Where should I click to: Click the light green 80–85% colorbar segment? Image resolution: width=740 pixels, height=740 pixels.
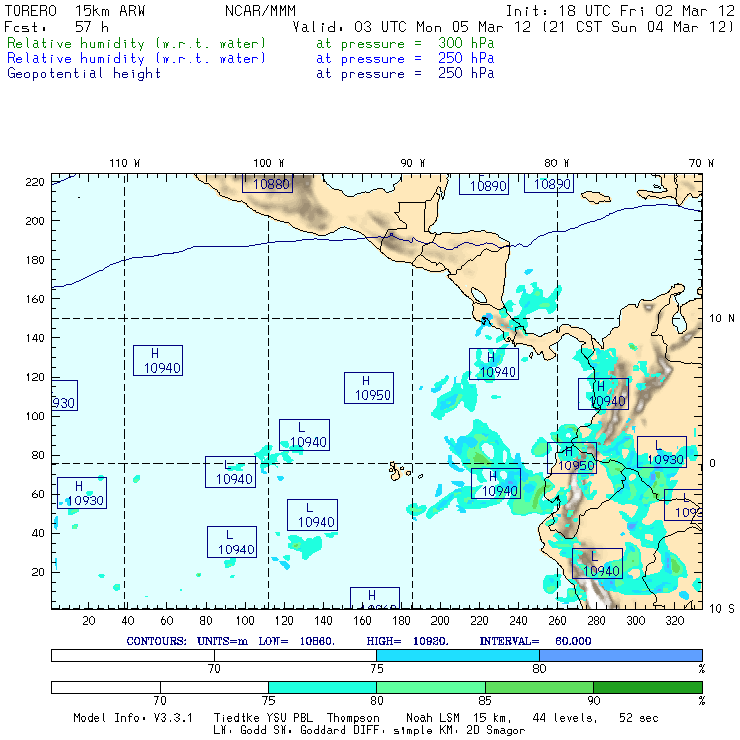pyautogui.click(x=430, y=687)
